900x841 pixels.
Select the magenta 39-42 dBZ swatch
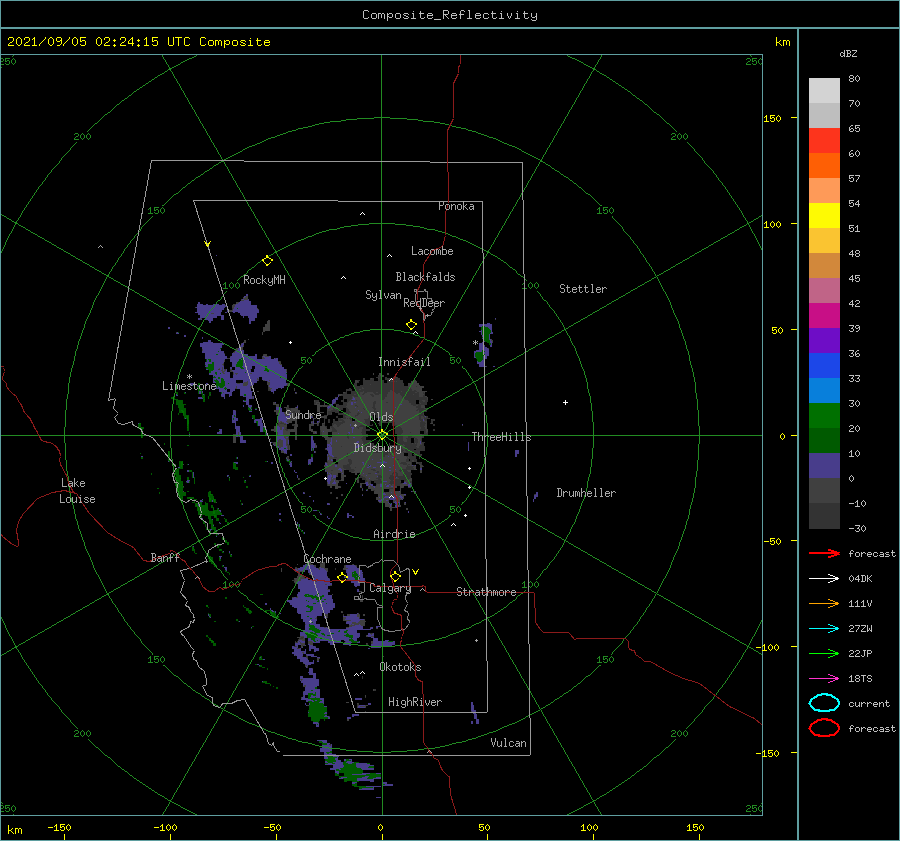click(824, 316)
